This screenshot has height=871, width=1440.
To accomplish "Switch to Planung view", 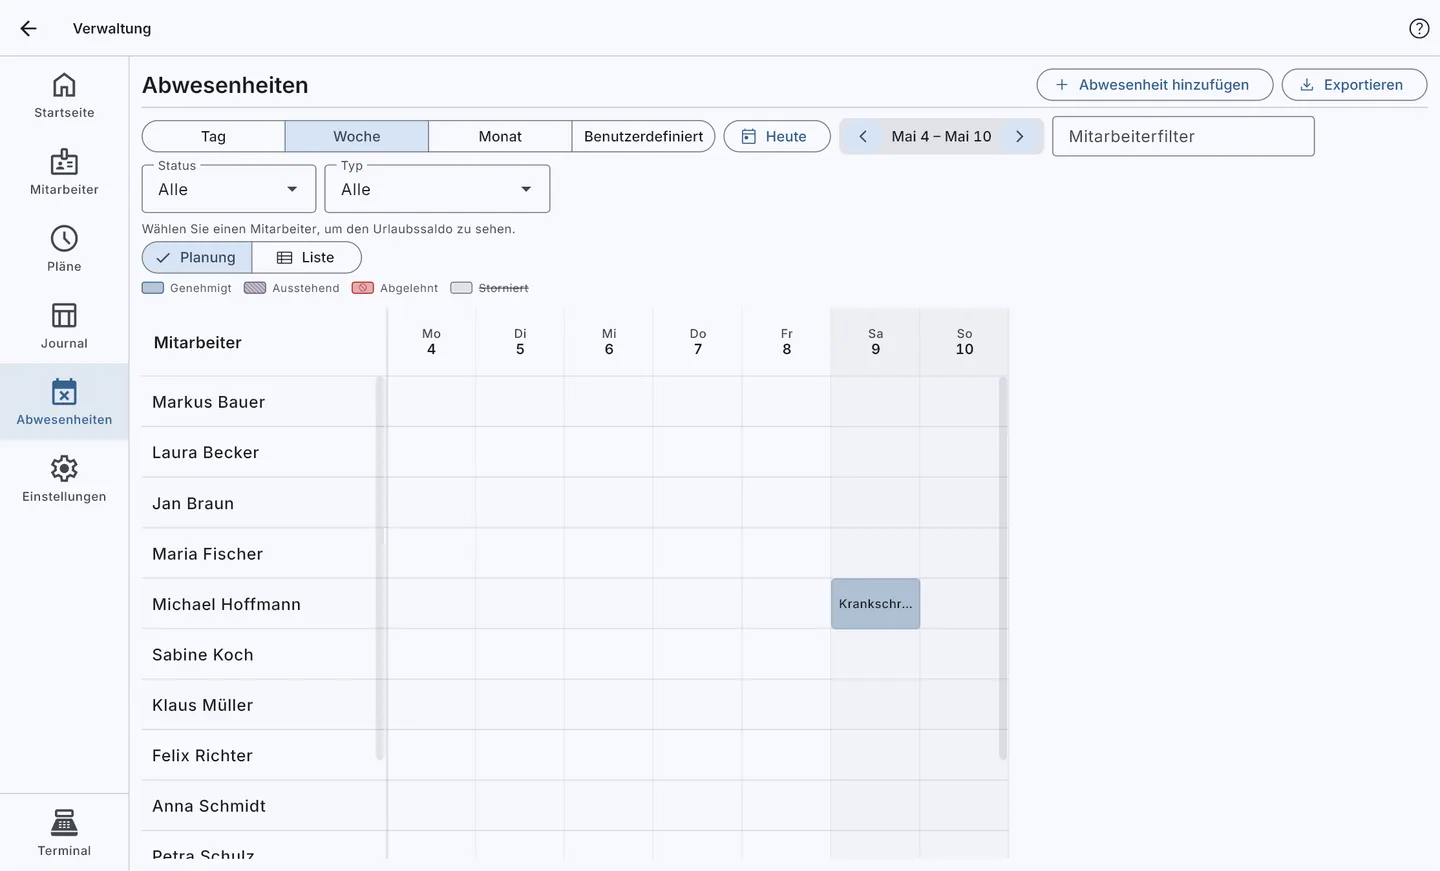I will [197, 257].
